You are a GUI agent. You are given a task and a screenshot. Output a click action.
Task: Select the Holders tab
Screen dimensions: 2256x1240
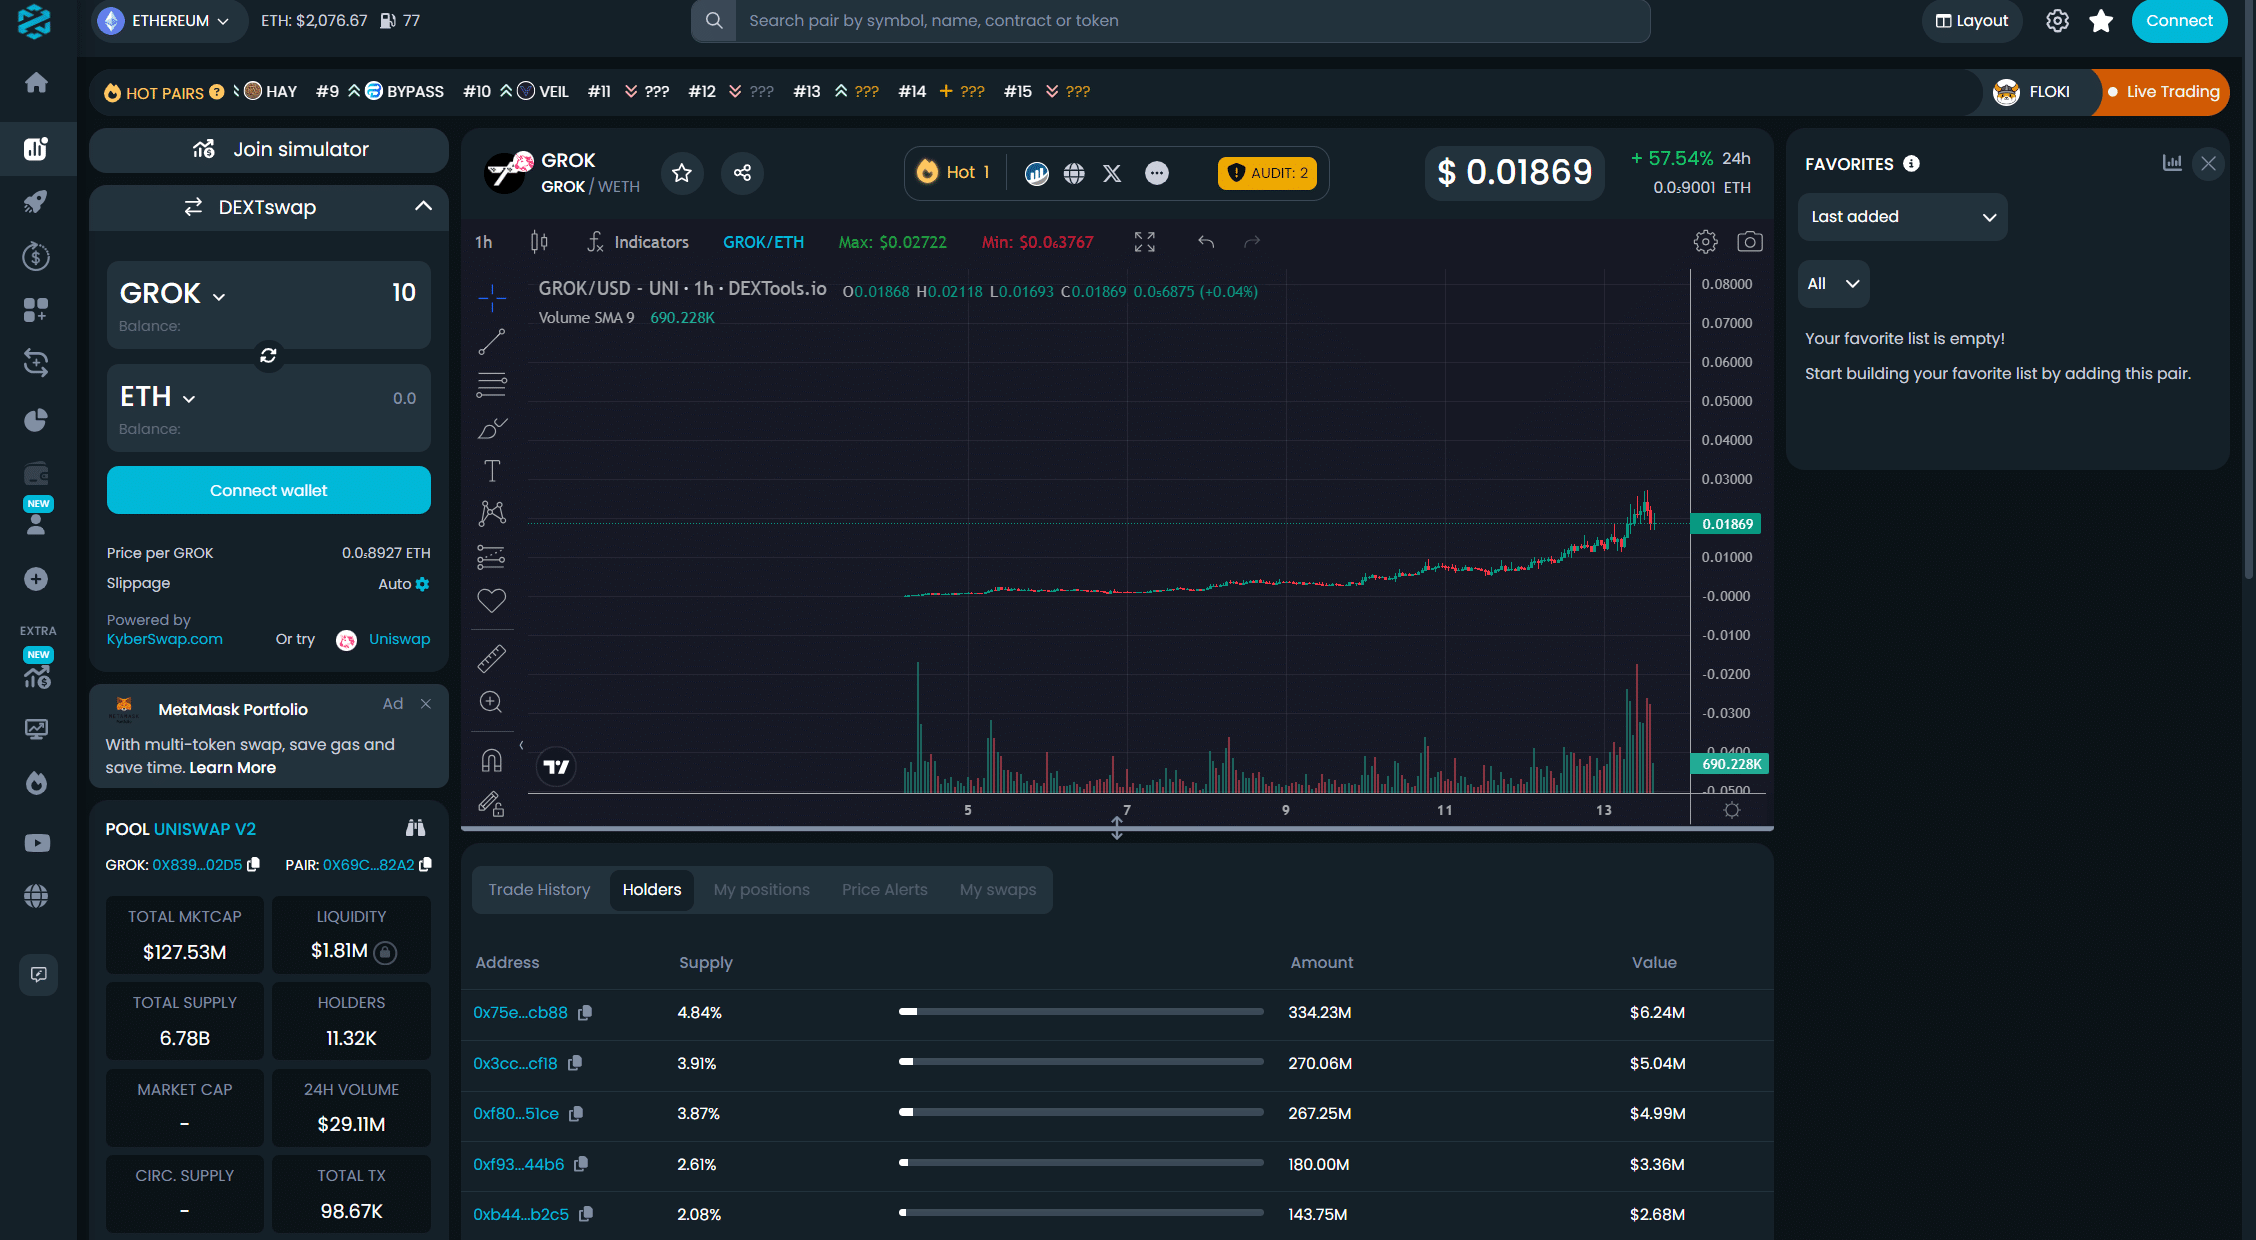pos(652,890)
